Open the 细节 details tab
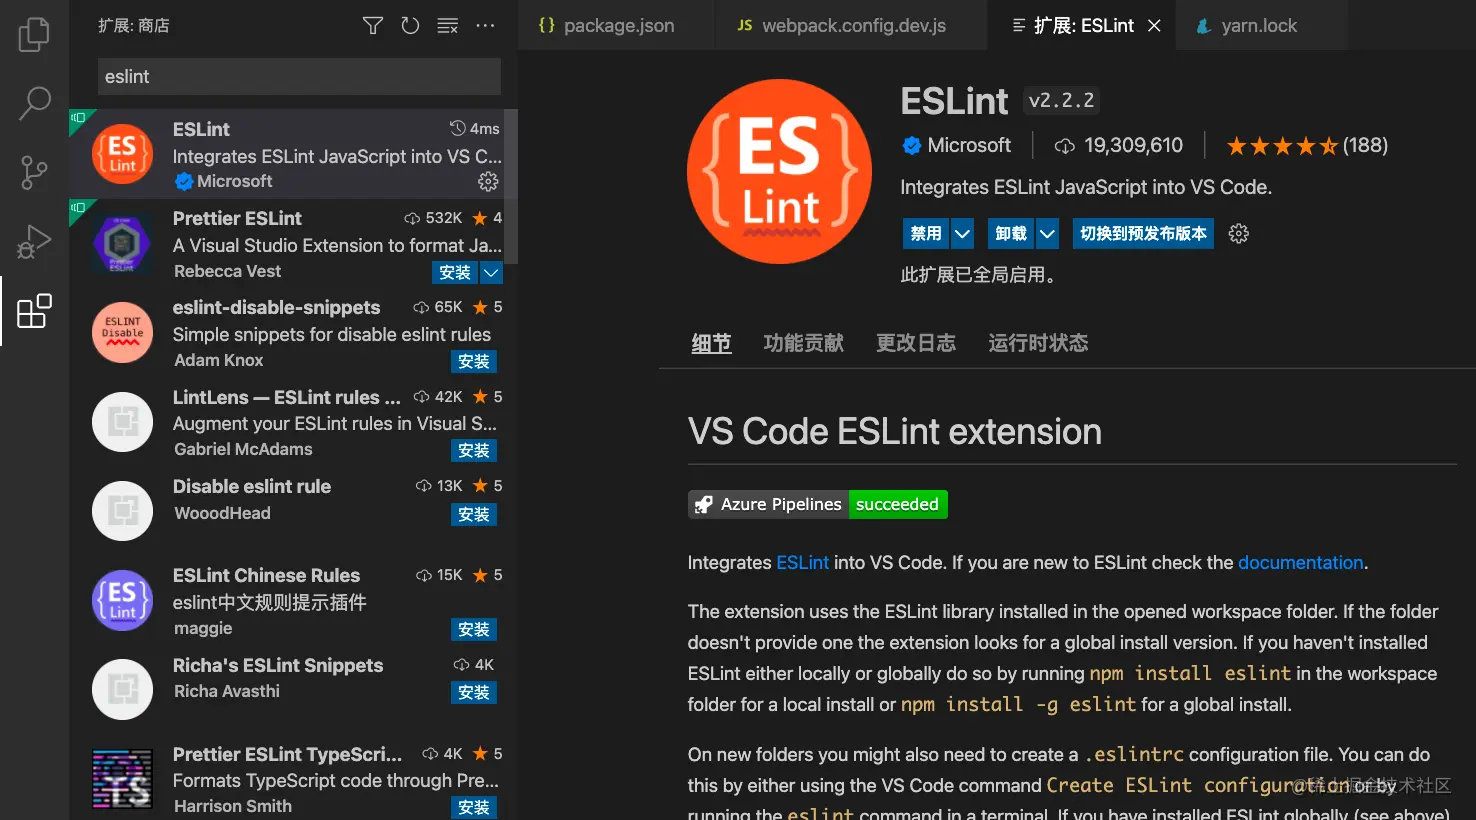 tap(711, 343)
